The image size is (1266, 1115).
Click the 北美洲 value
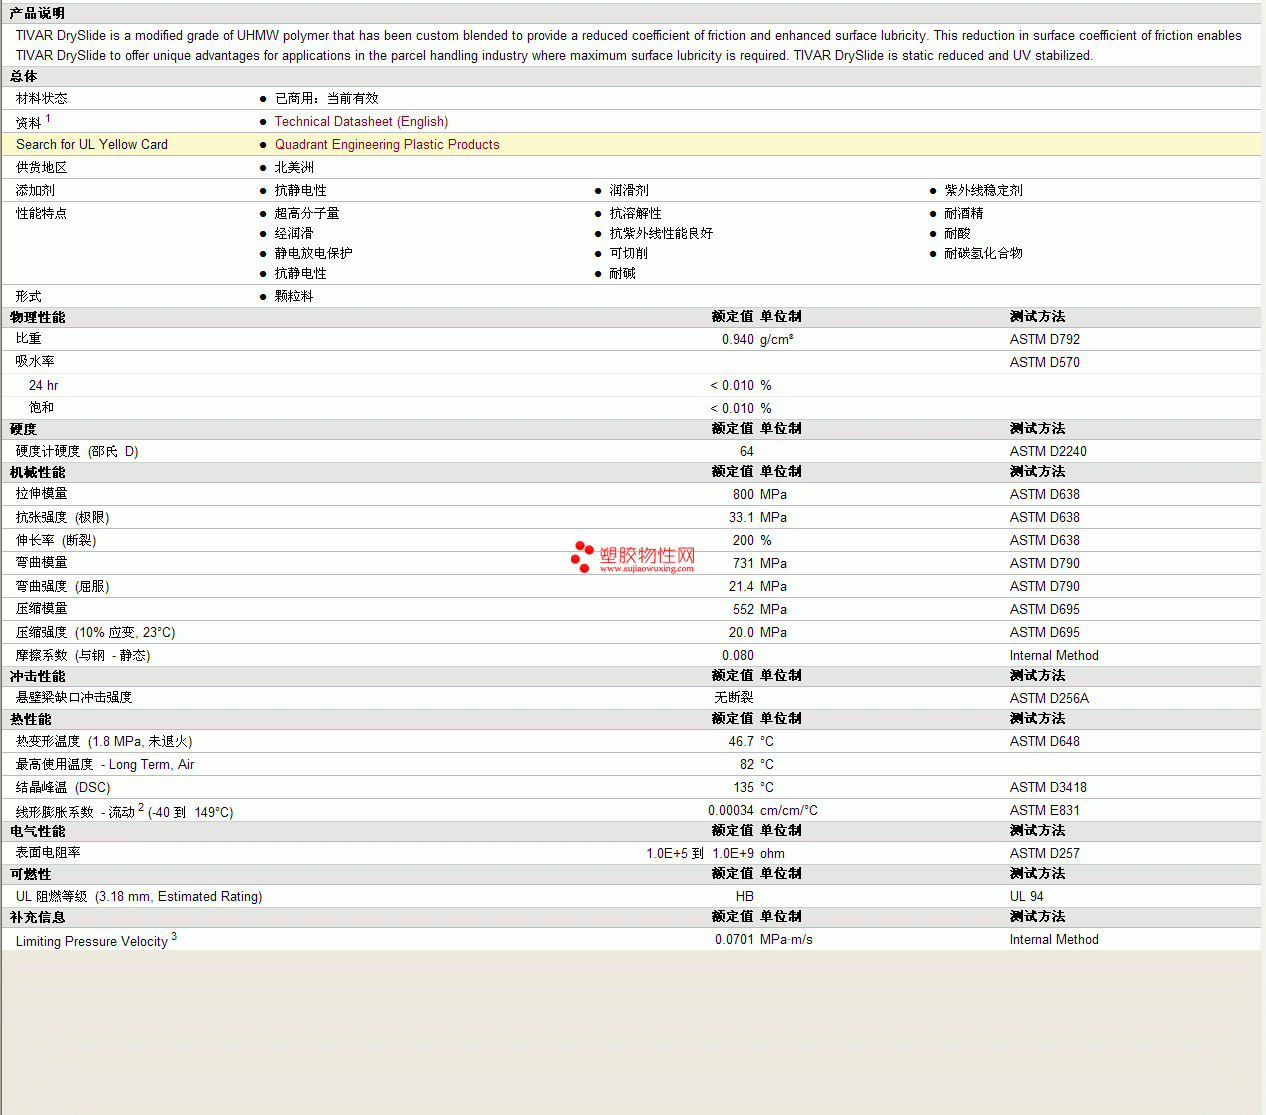[294, 167]
